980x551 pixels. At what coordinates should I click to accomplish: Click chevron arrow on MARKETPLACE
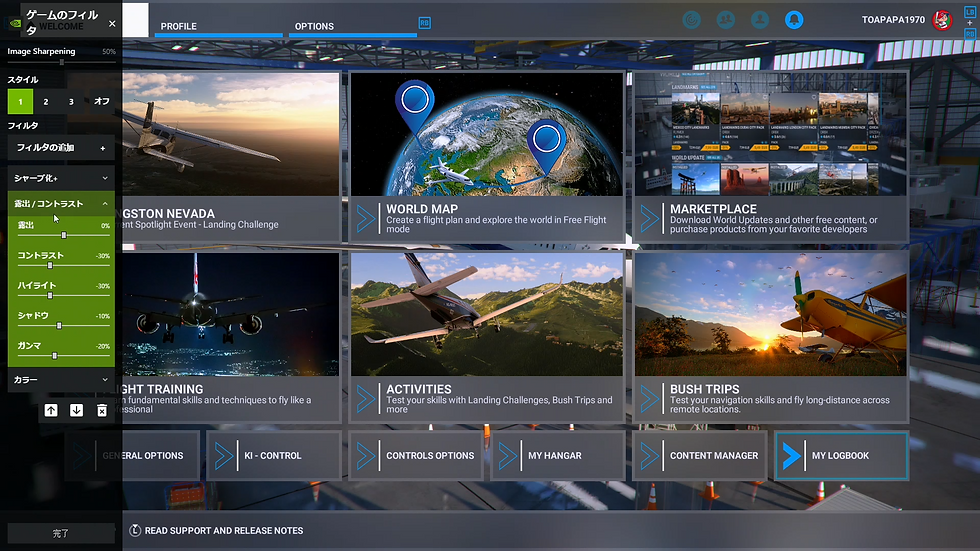coord(650,219)
